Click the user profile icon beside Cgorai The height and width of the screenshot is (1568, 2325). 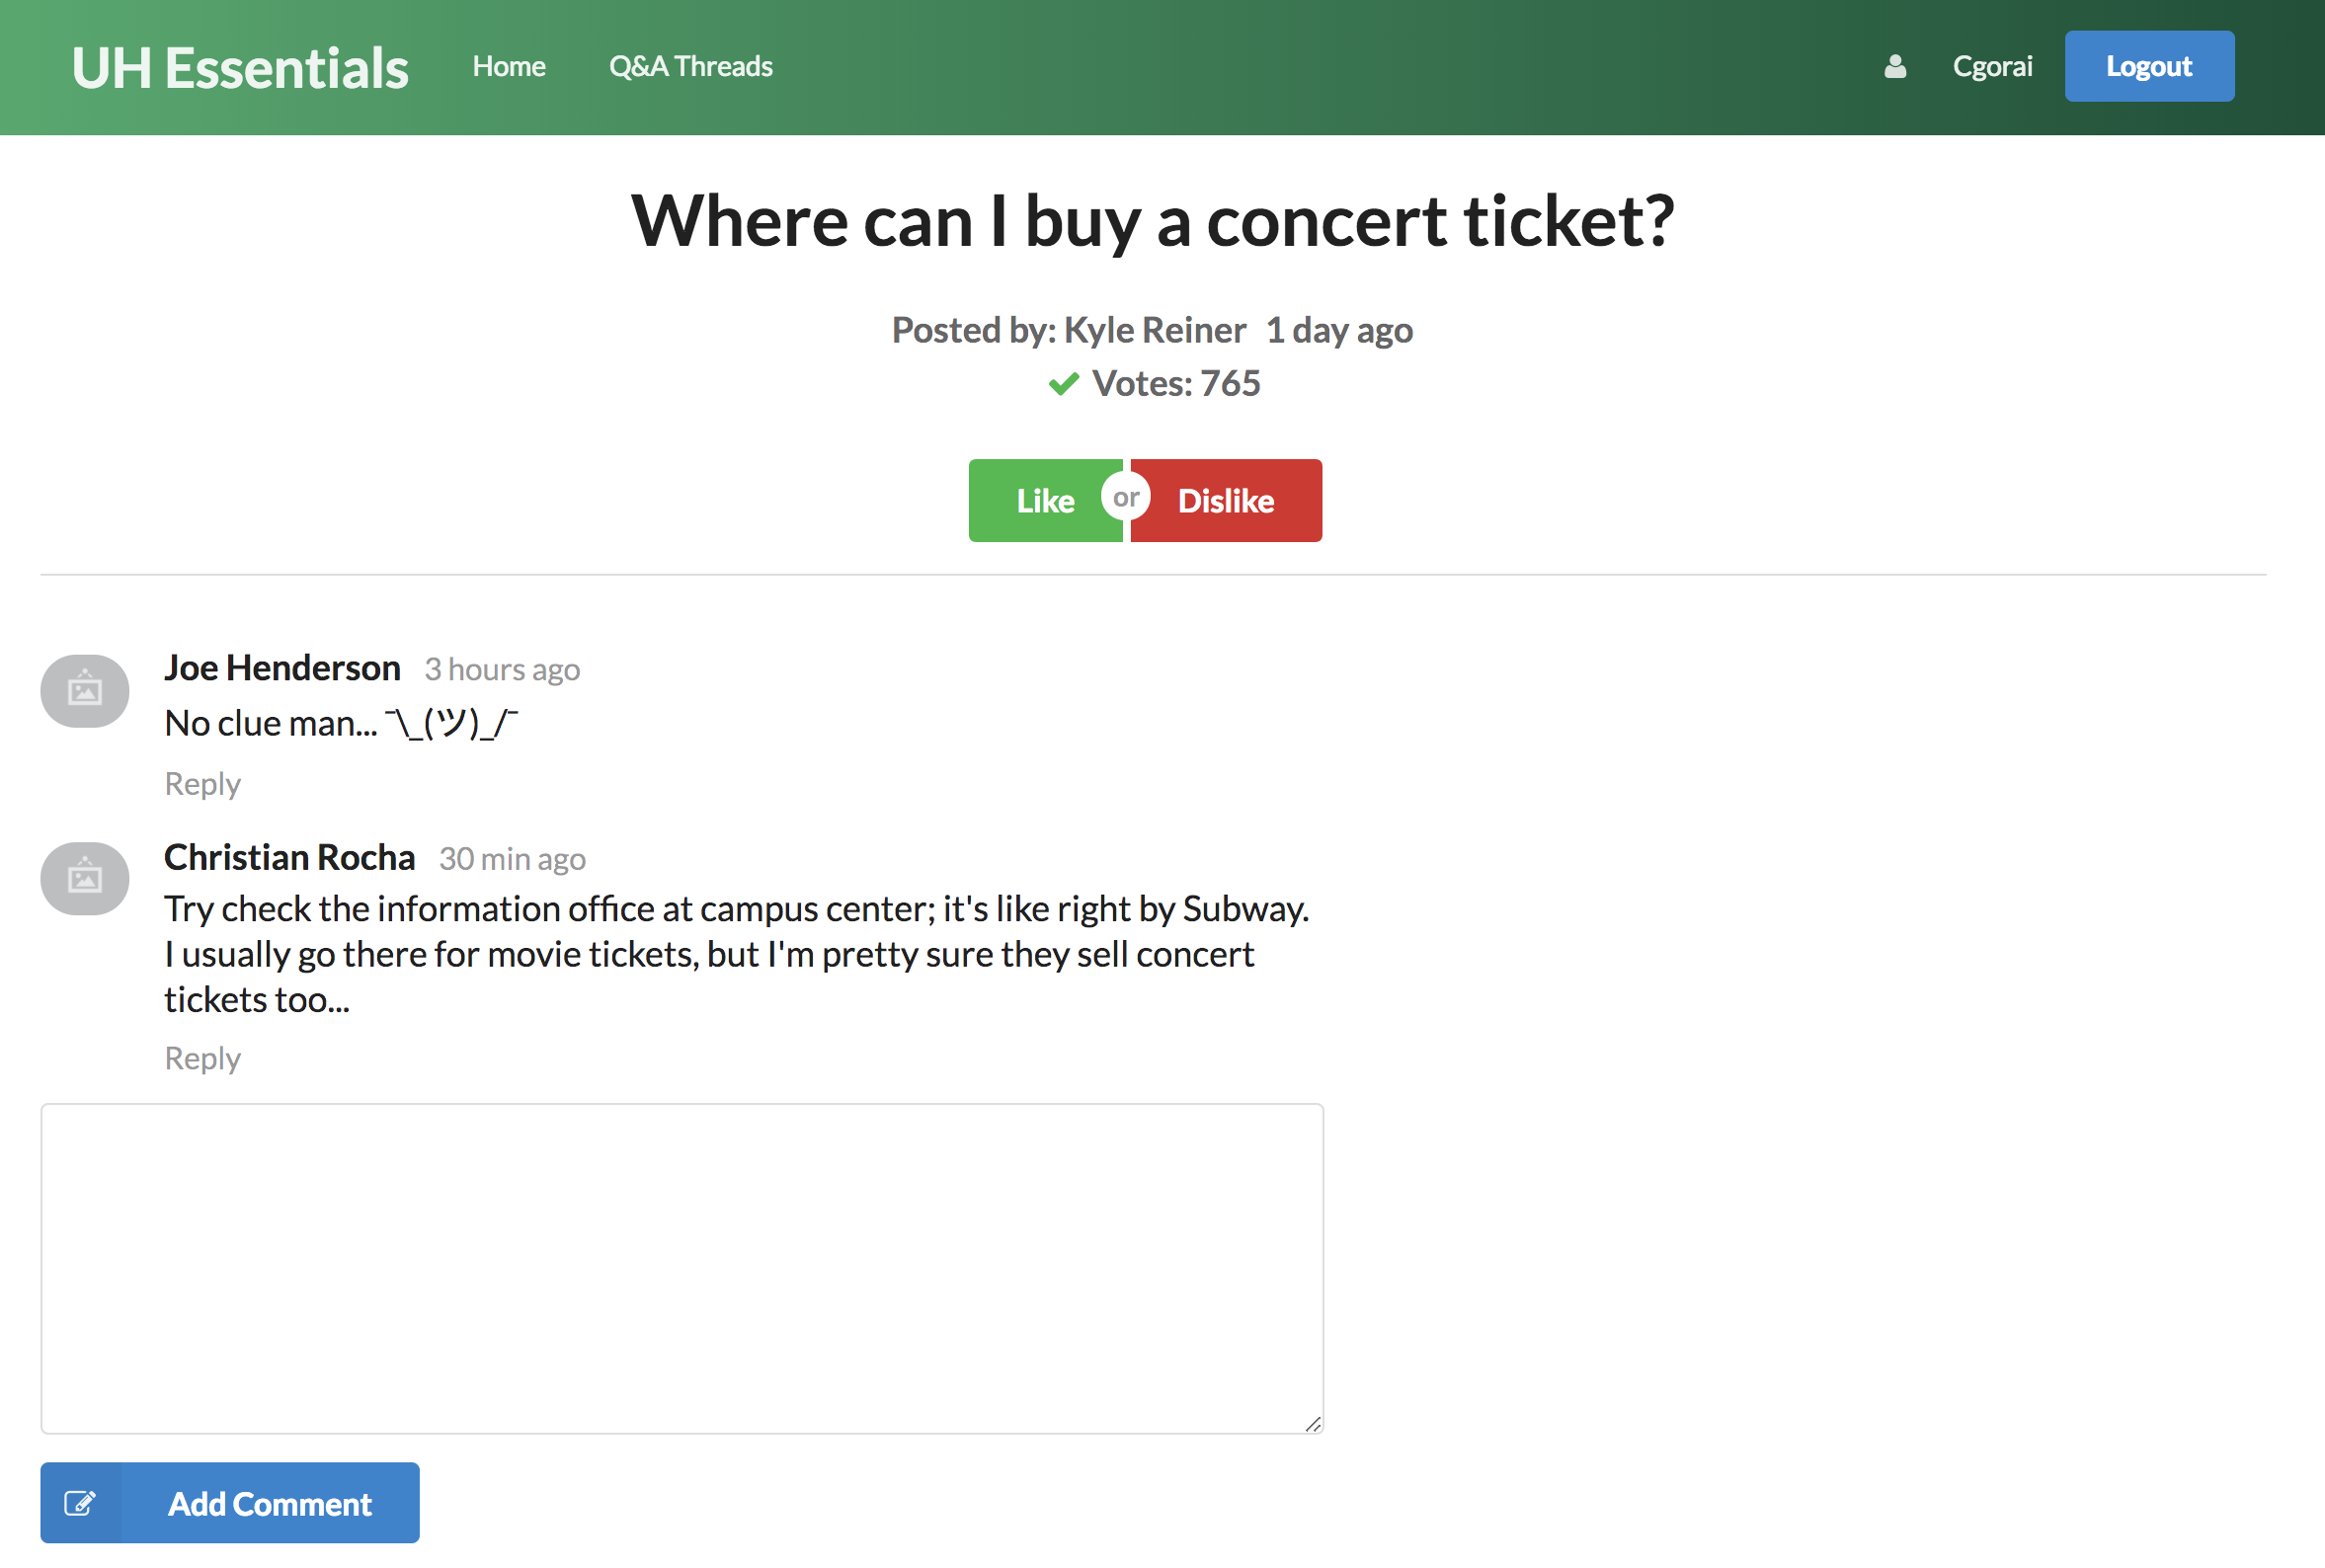point(1895,67)
